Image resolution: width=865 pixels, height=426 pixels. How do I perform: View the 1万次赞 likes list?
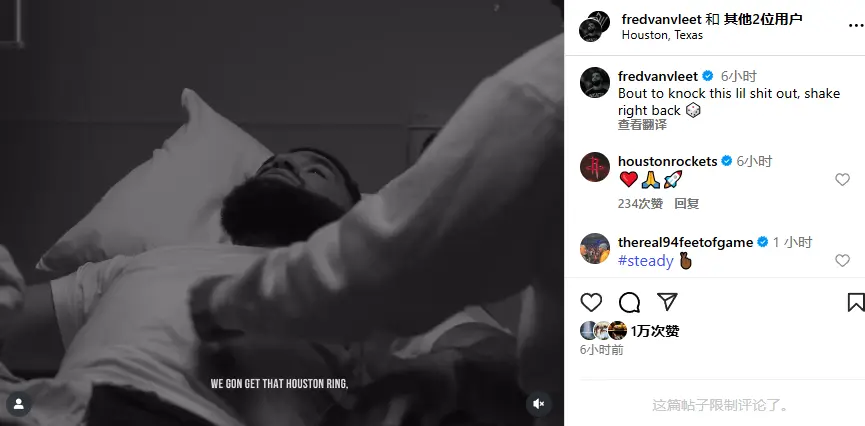pos(655,331)
